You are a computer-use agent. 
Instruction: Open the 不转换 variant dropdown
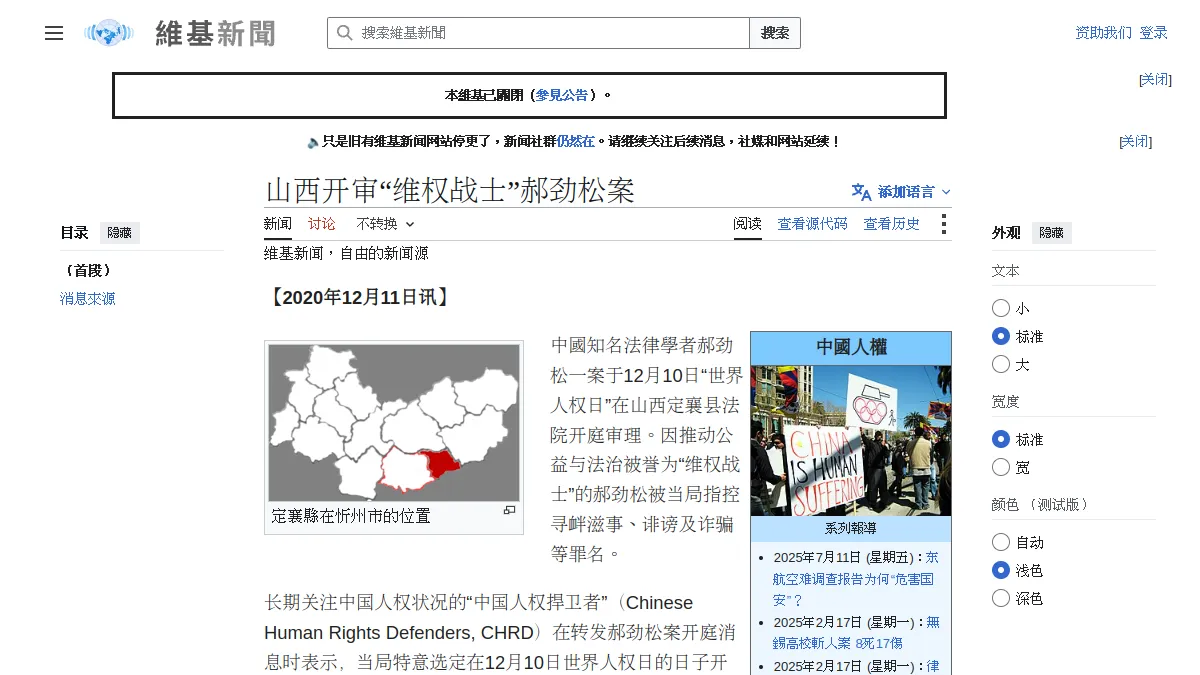[385, 224]
